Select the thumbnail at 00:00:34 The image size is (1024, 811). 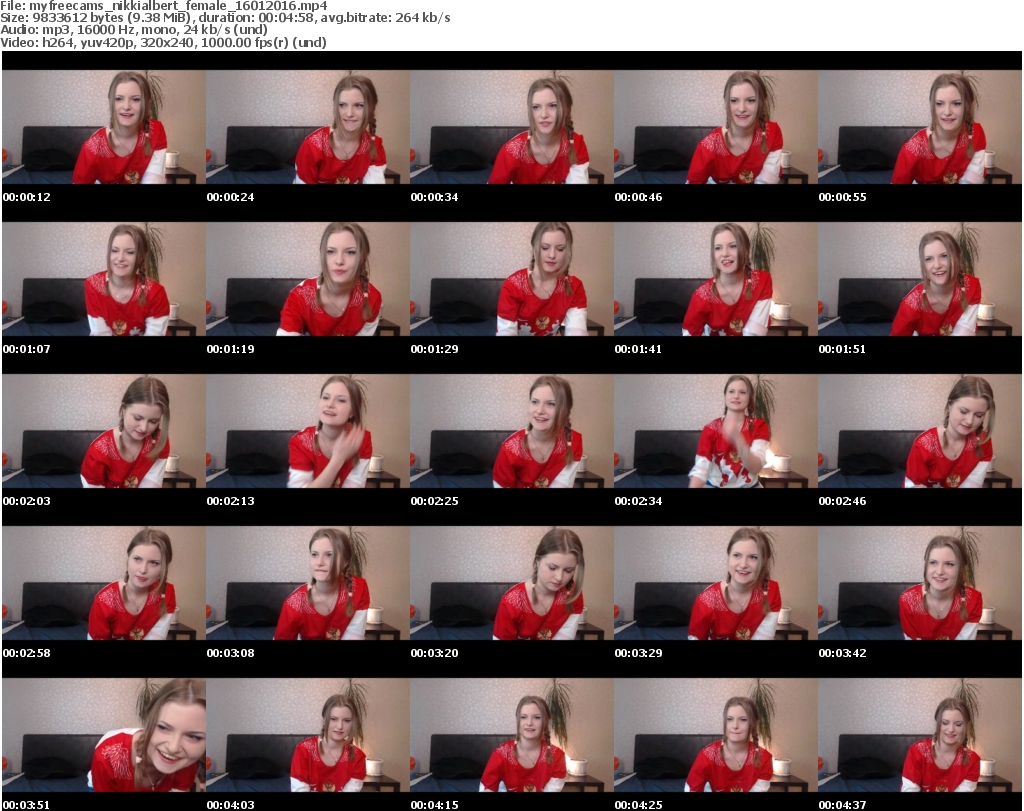click(x=512, y=127)
